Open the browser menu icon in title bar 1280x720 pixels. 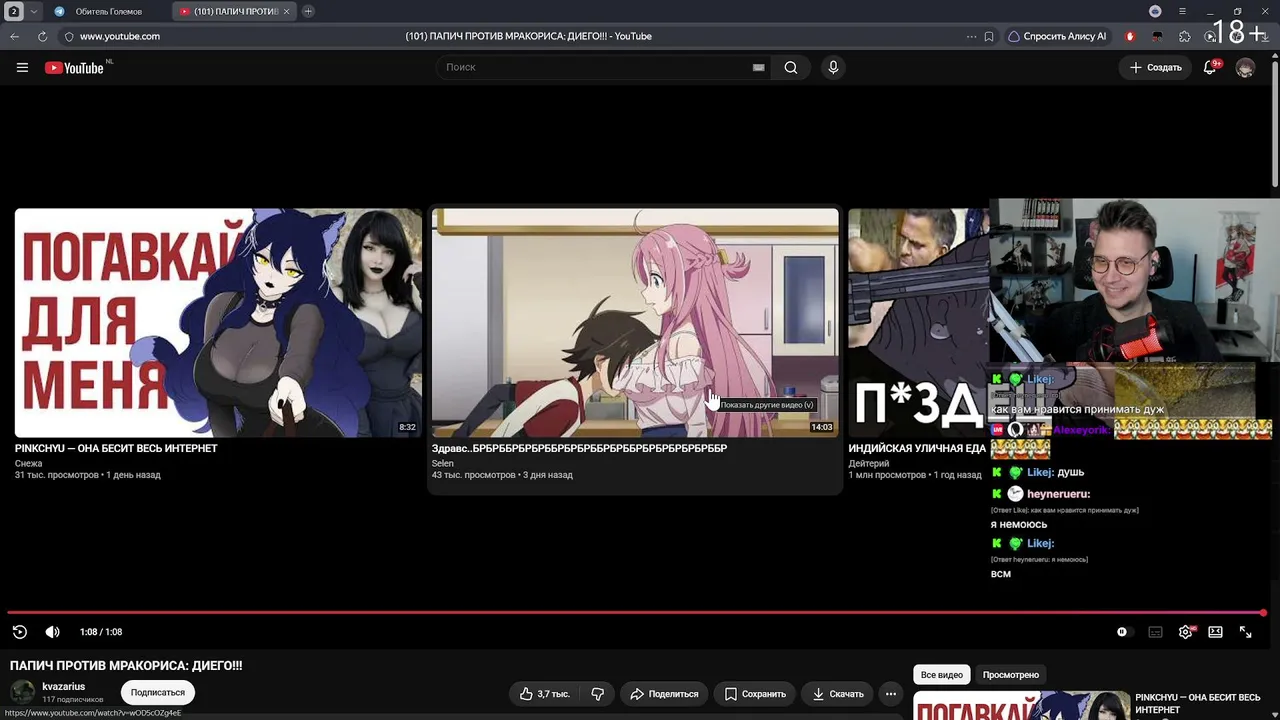(1182, 11)
